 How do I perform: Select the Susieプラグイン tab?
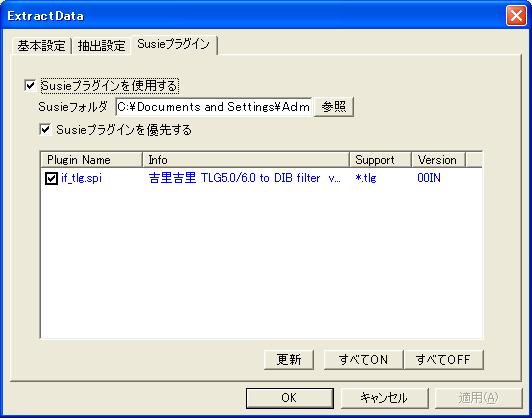click(x=173, y=44)
